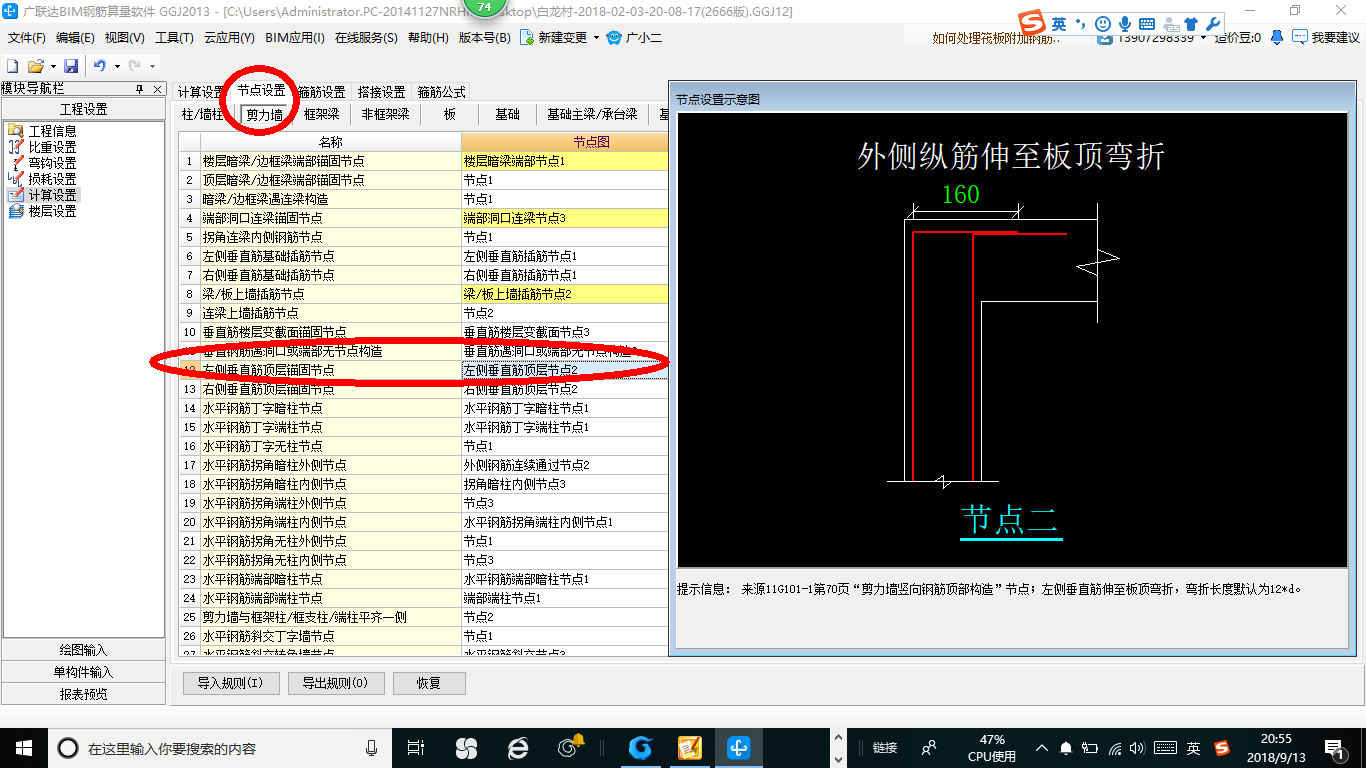Open the Undo history dropdown arrow
The width and height of the screenshot is (1366, 768).
pos(116,66)
